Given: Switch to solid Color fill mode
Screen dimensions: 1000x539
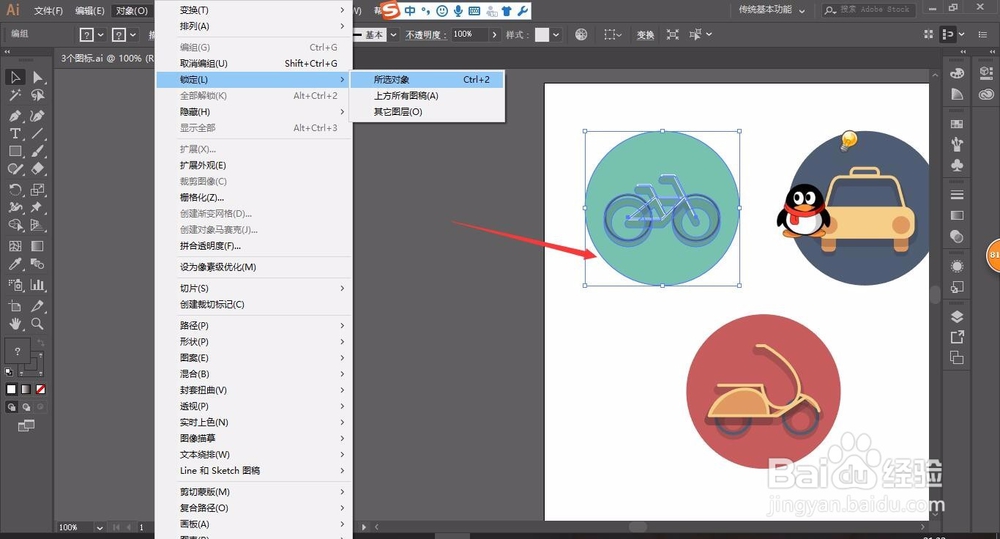Looking at the screenshot, I should pyautogui.click(x=11, y=389).
